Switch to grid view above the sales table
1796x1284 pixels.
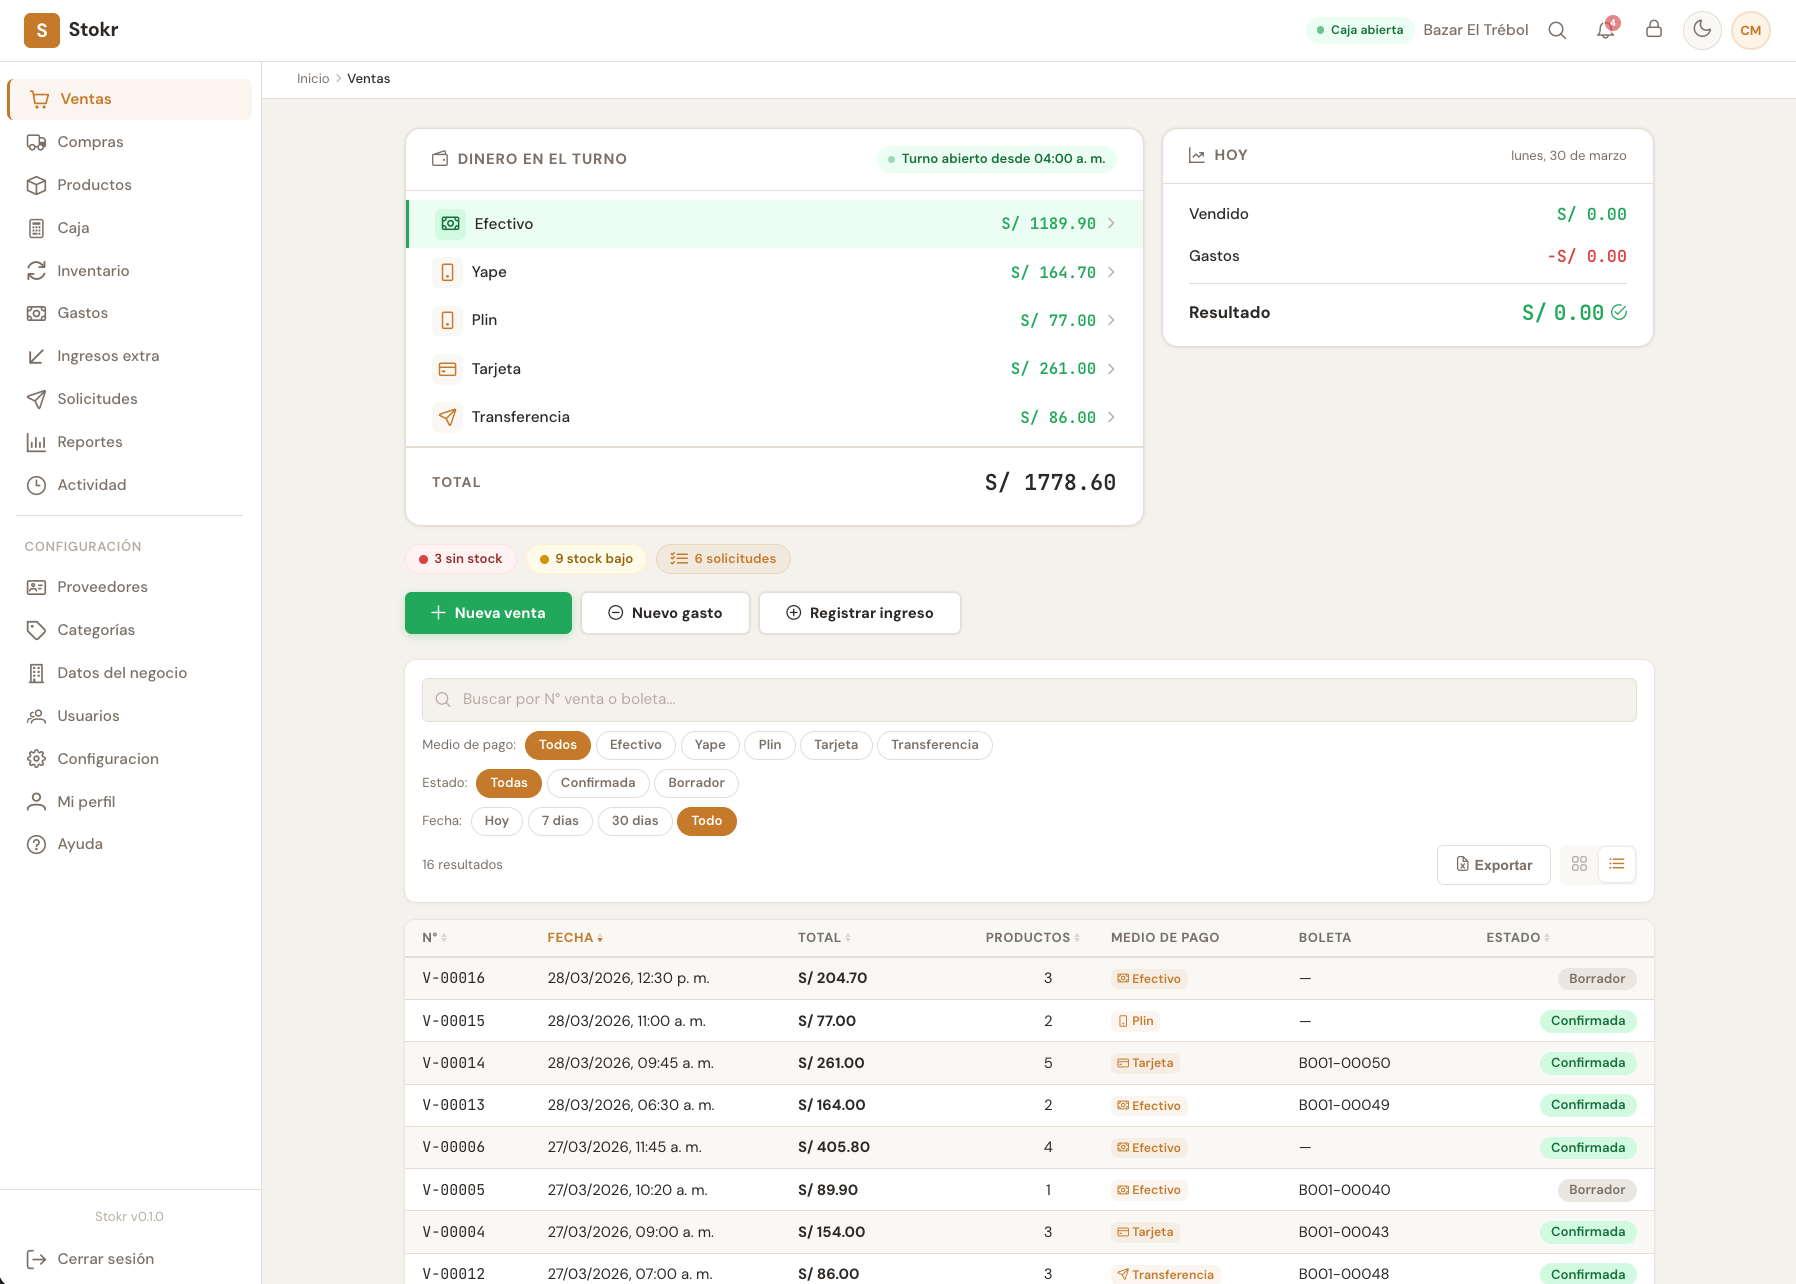pyautogui.click(x=1579, y=864)
